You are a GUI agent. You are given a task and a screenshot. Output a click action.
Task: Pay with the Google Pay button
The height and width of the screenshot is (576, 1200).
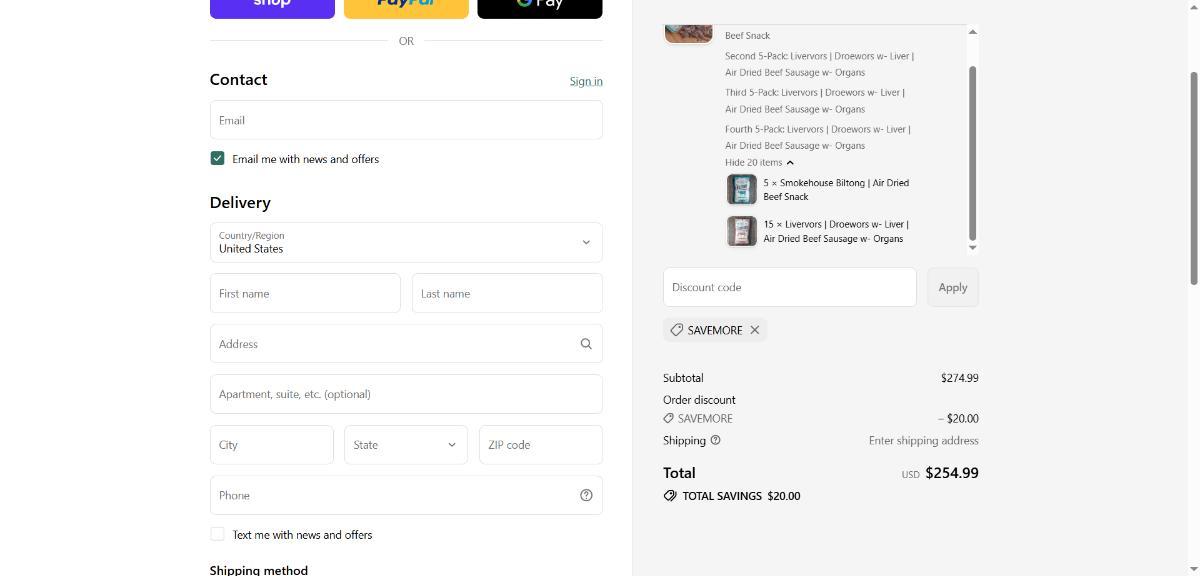pos(540,6)
